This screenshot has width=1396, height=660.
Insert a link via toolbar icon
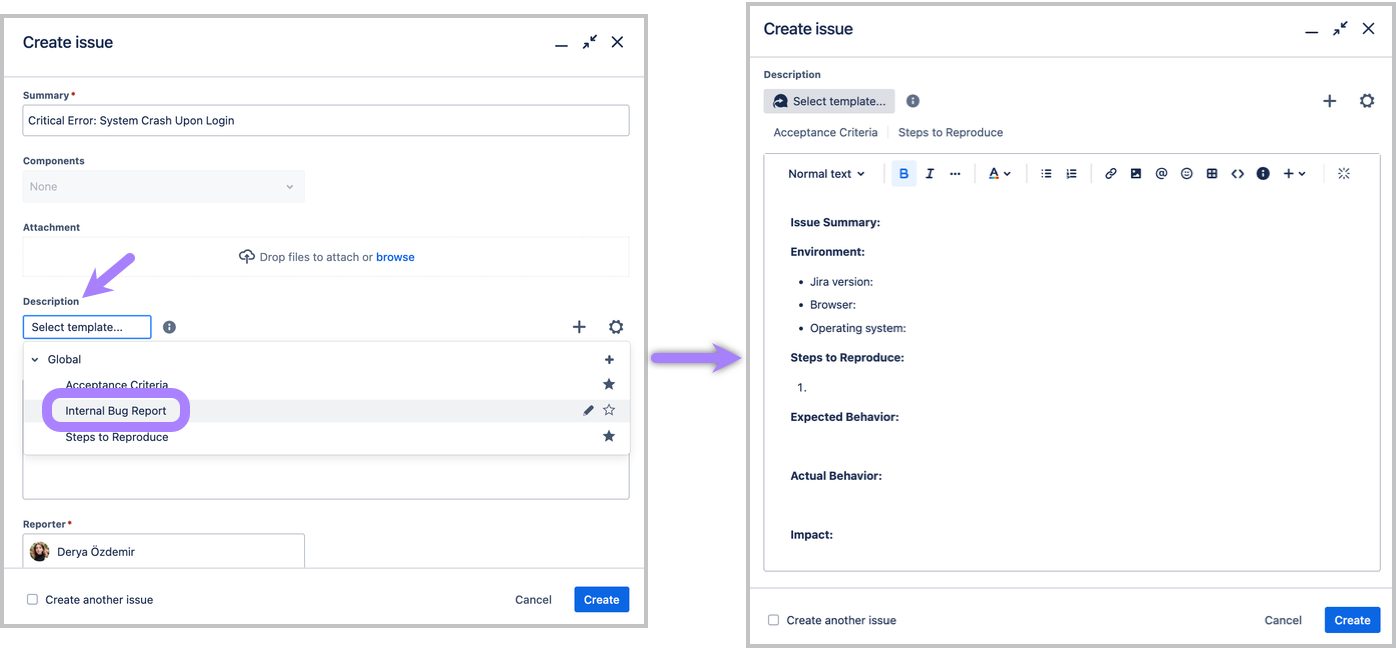click(1110, 174)
